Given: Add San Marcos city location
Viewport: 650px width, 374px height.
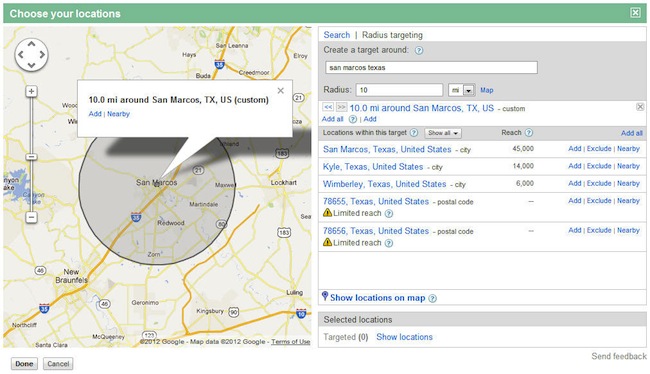Looking at the screenshot, I should [x=575, y=148].
